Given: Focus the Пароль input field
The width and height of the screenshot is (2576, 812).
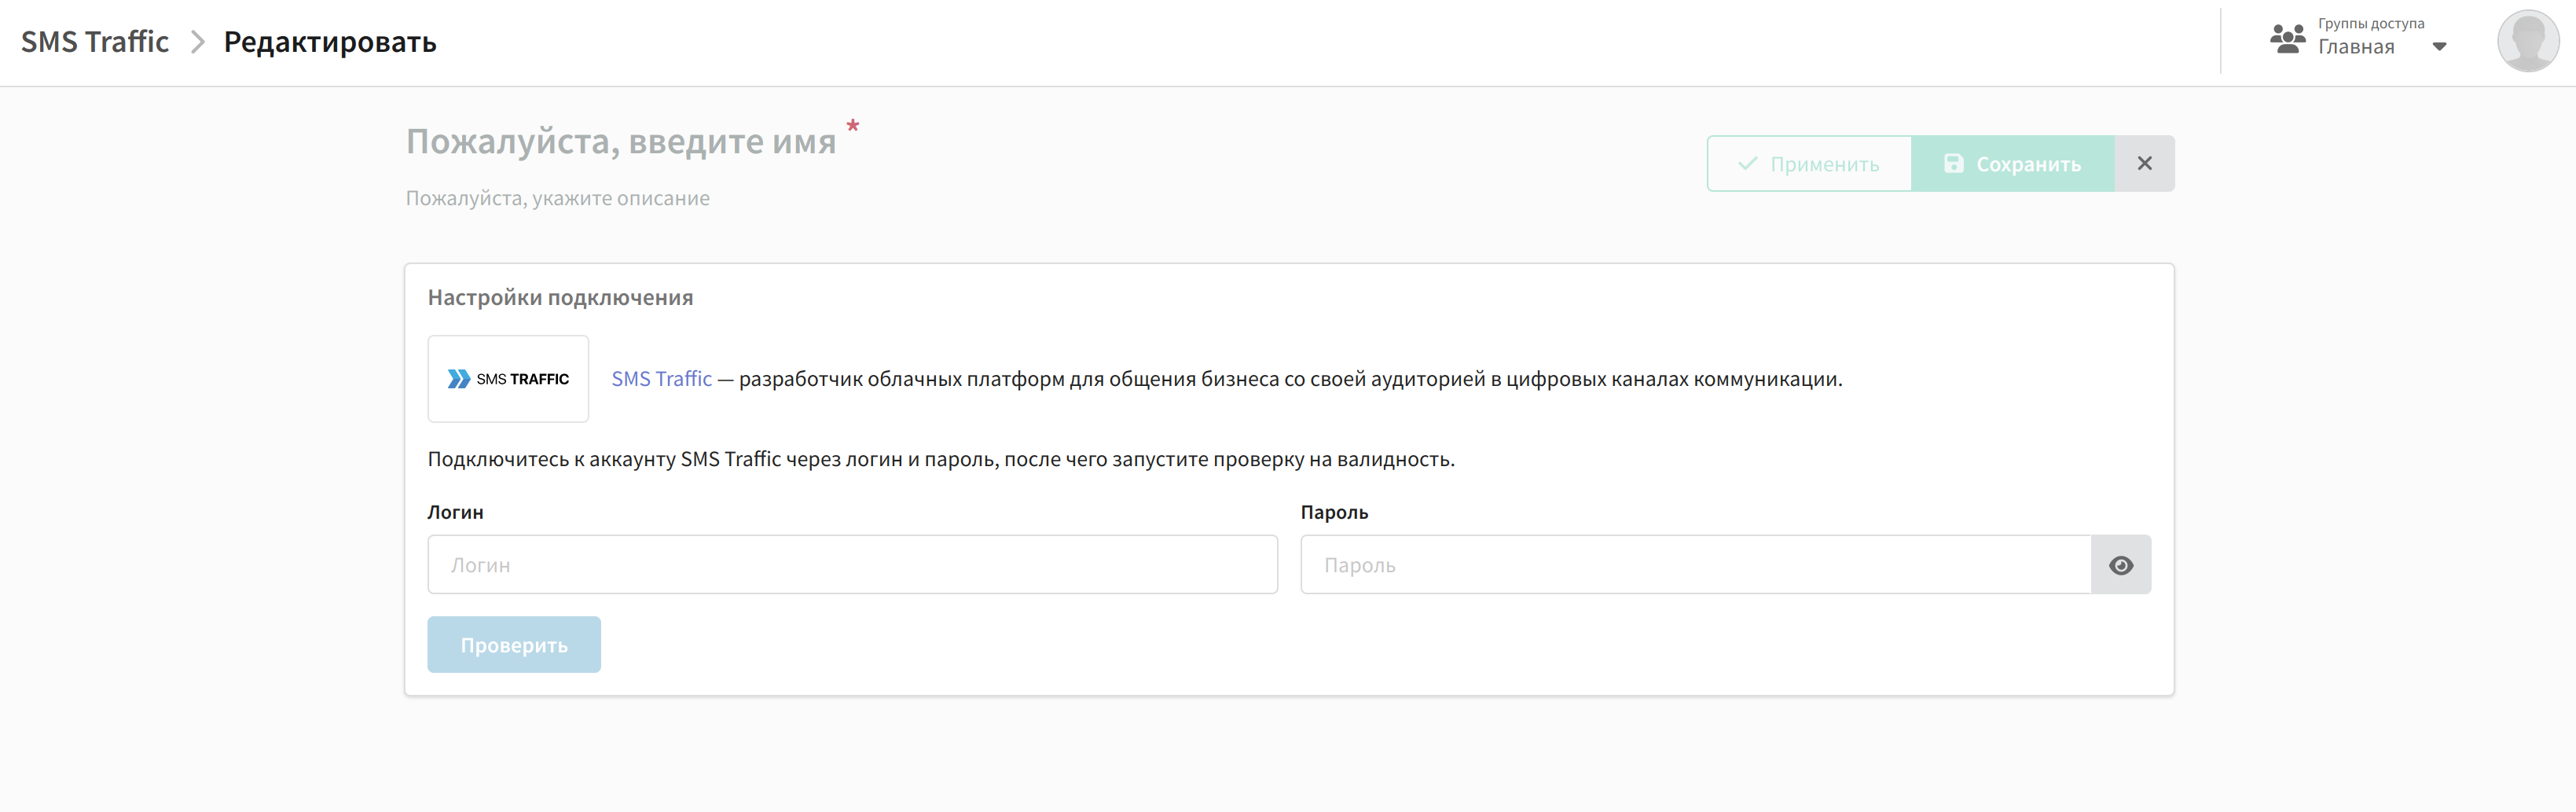Looking at the screenshot, I should [x=1695, y=565].
